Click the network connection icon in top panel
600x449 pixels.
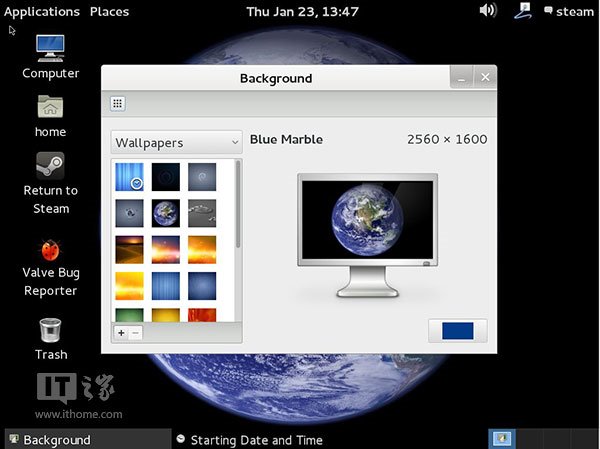point(523,11)
